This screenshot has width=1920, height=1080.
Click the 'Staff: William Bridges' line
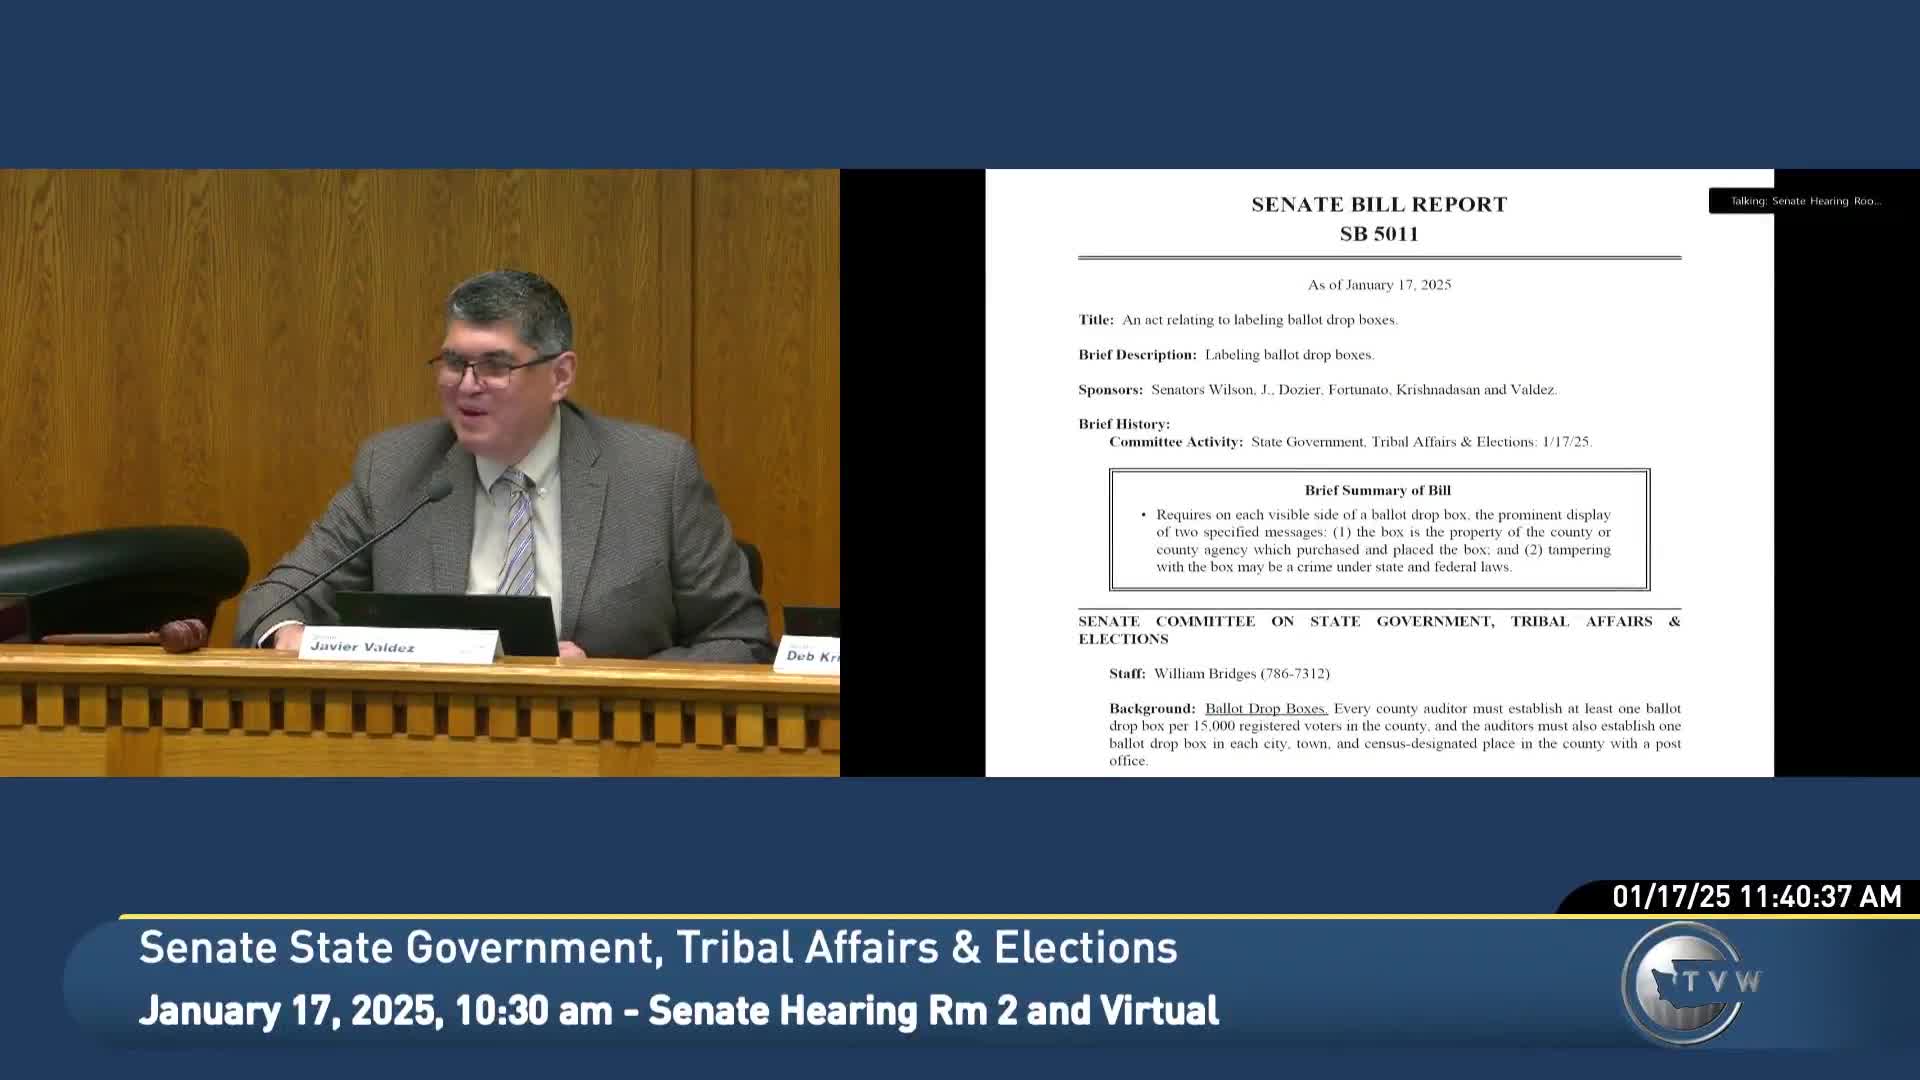[1220, 674]
